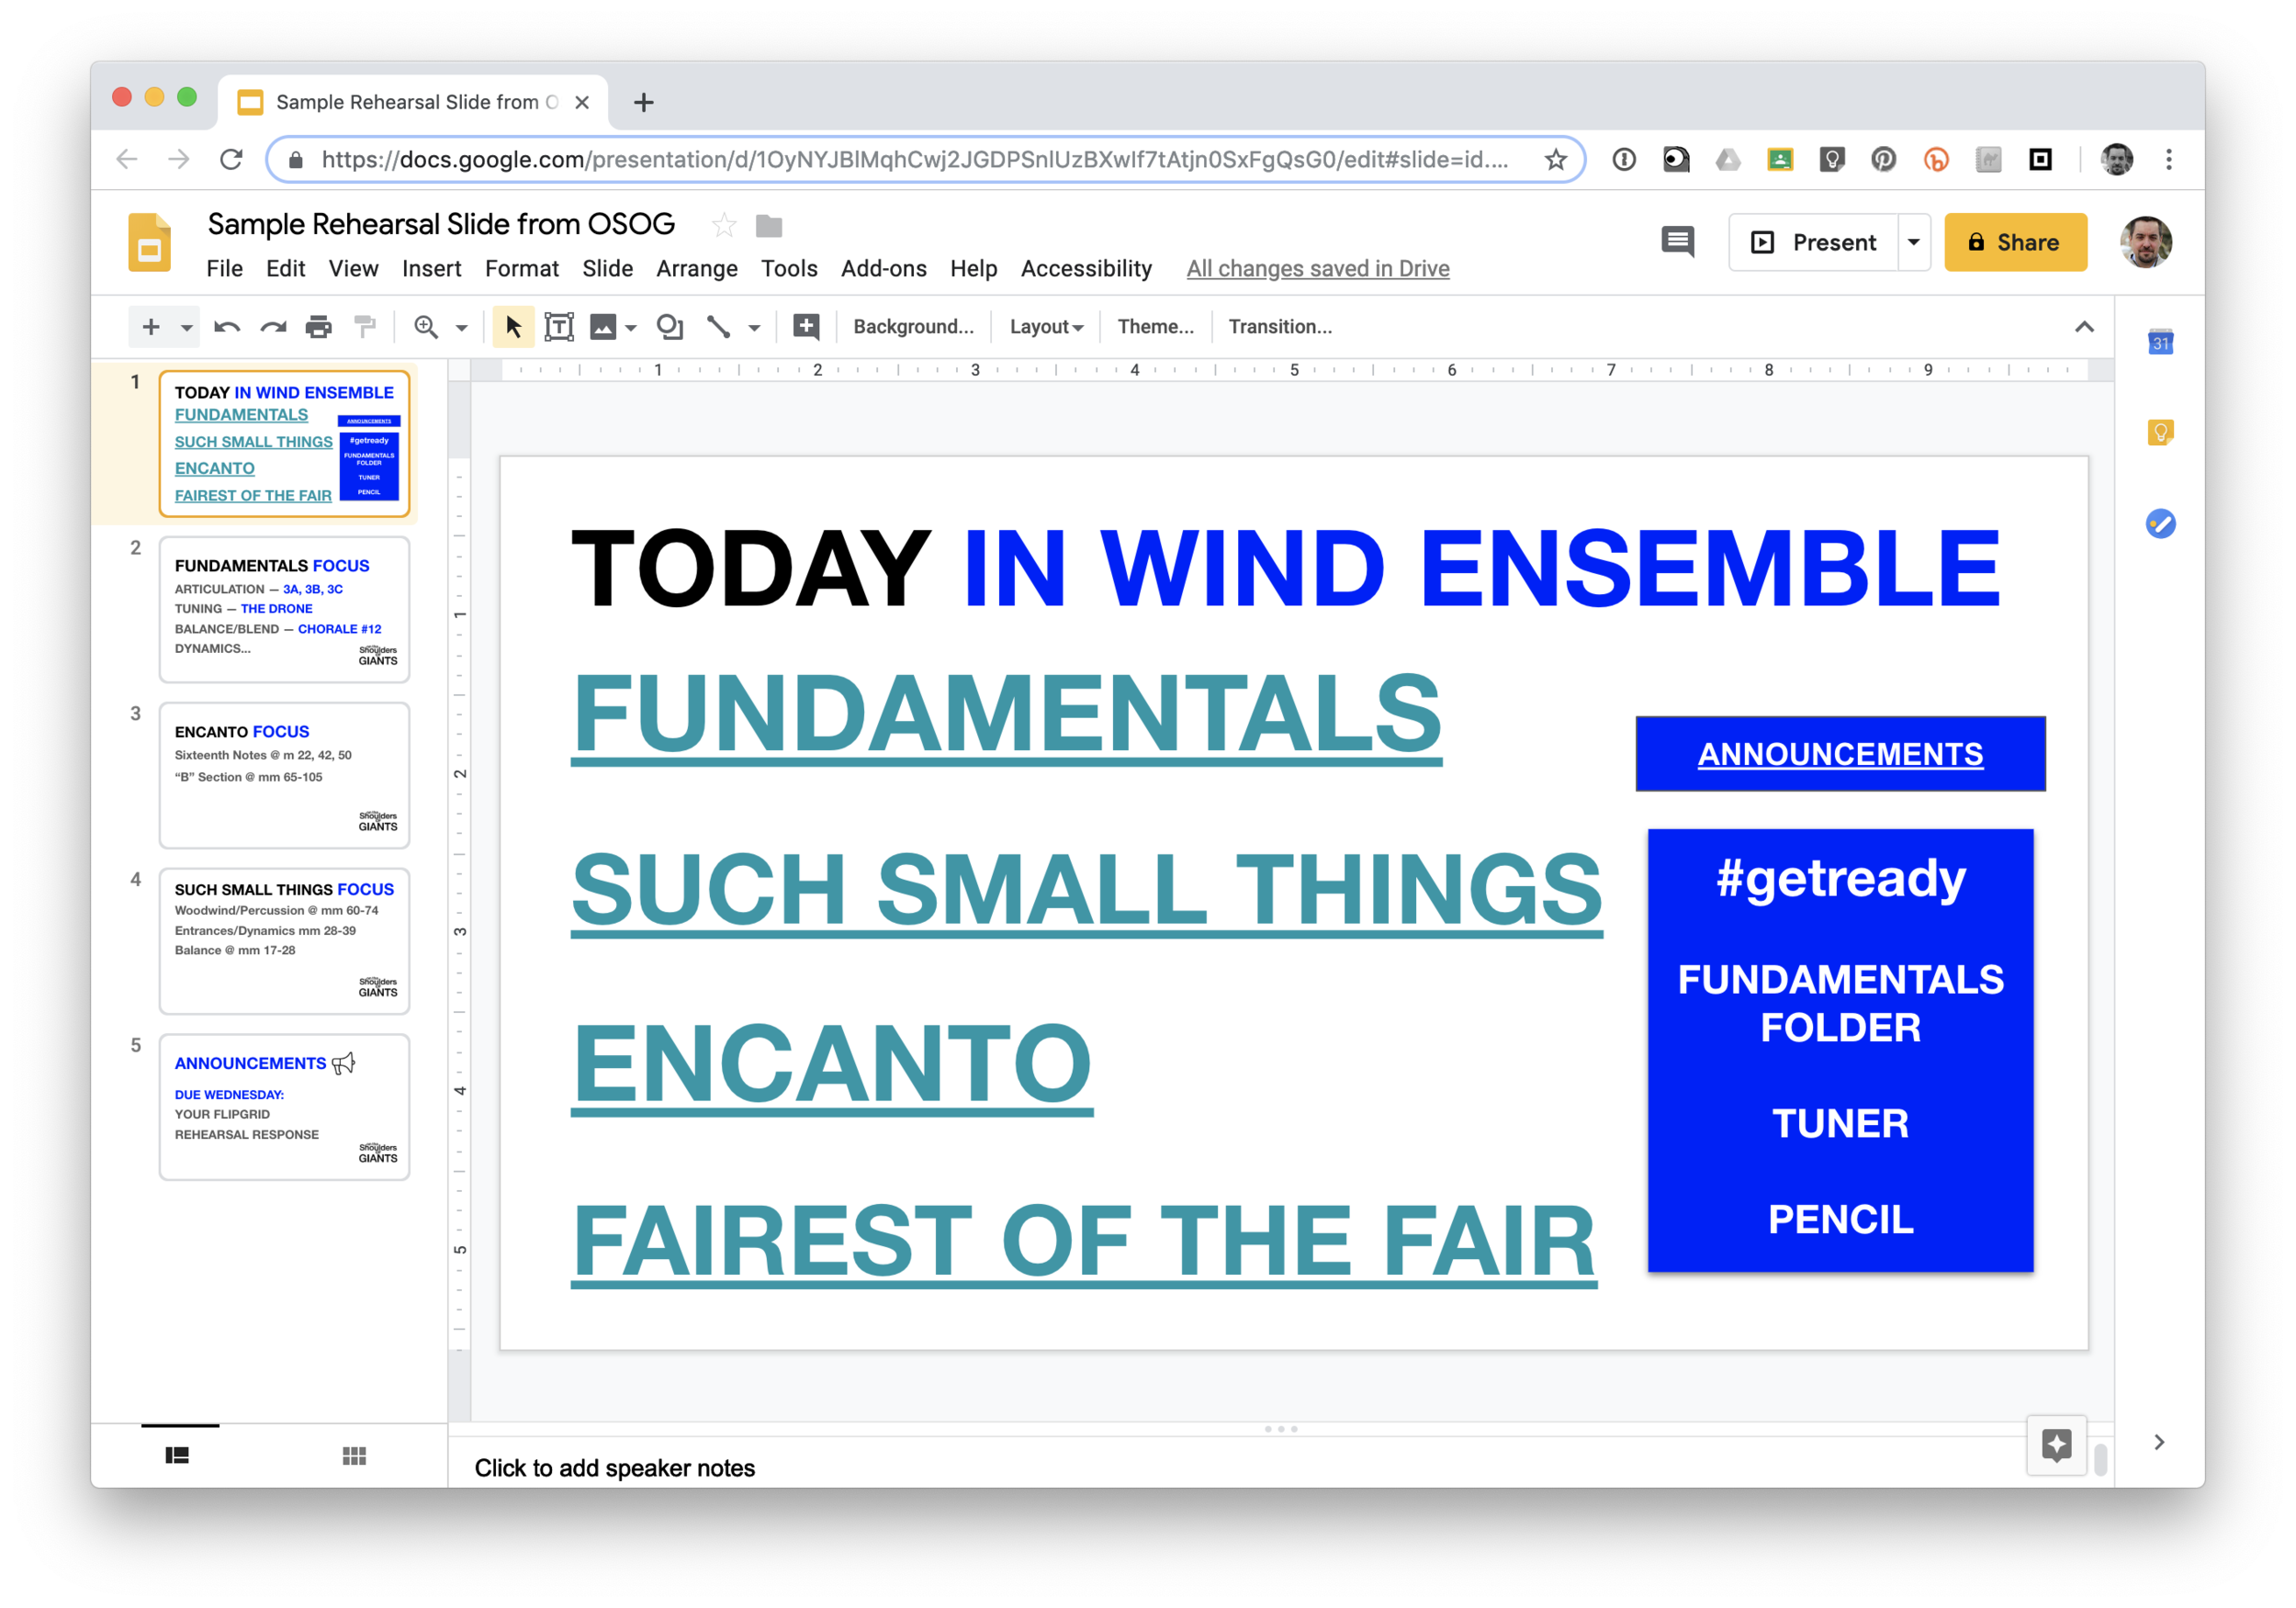Click the yellow Share button
This screenshot has width=2296, height=1608.
(x=2015, y=242)
